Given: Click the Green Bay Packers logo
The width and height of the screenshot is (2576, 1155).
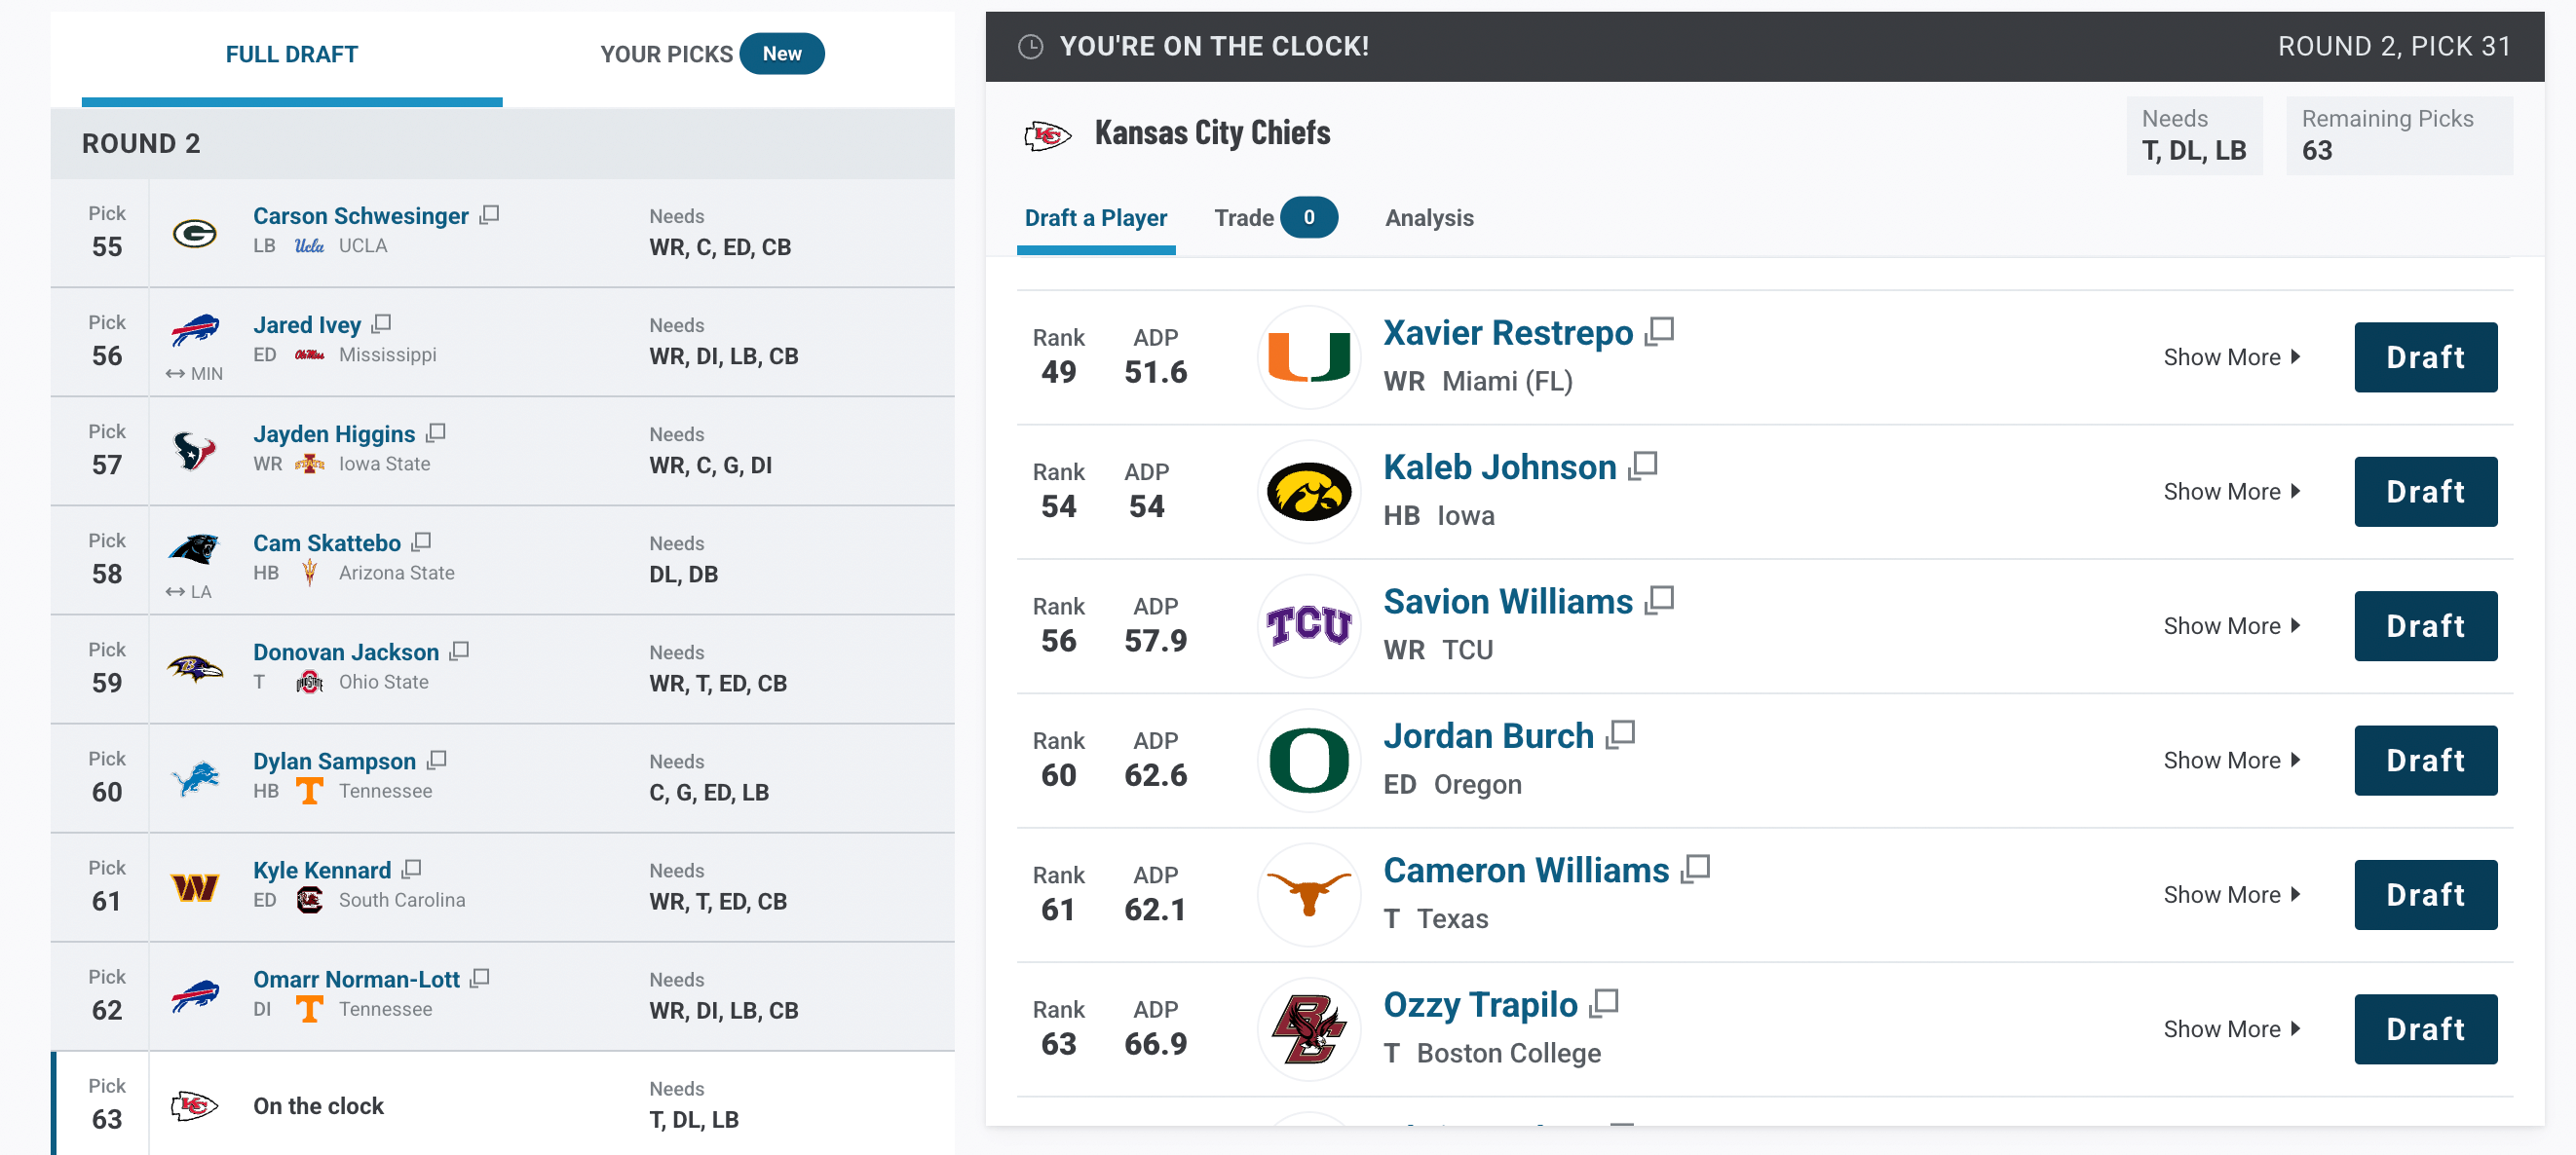Looking at the screenshot, I should click(x=195, y=234).
